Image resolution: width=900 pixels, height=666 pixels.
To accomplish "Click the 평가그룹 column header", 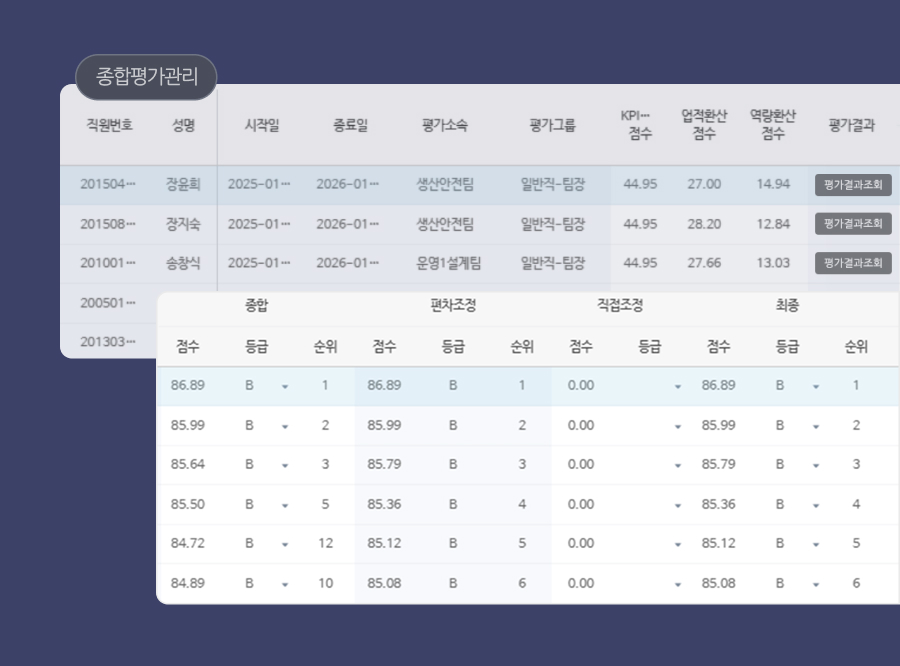I will point(548,124).
